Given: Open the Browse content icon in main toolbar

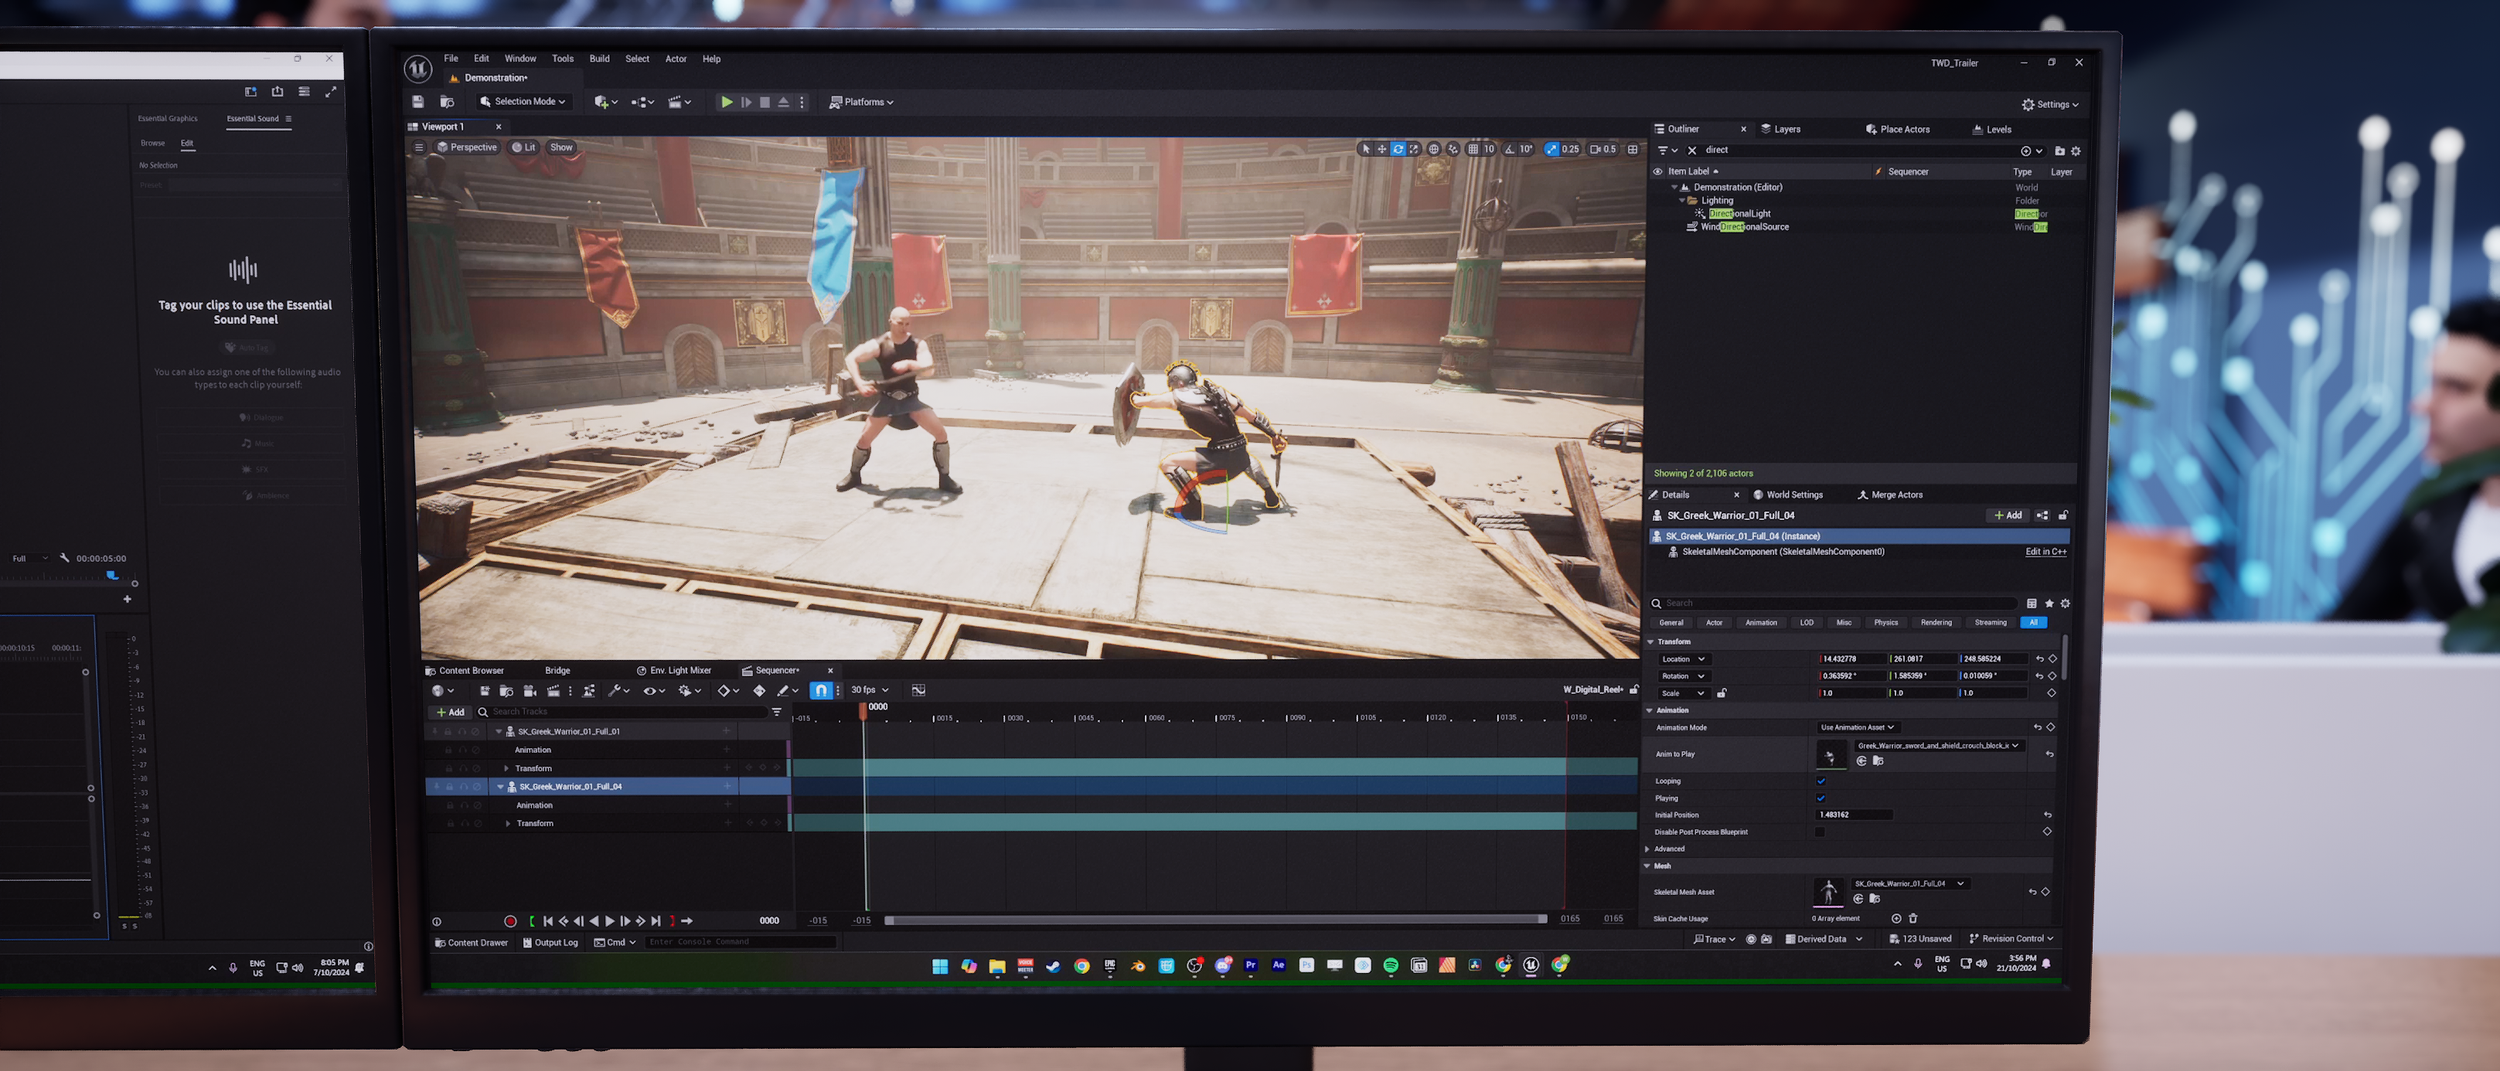Looking at the screenshot, I should pyautogui.click(x=447, y=102).
